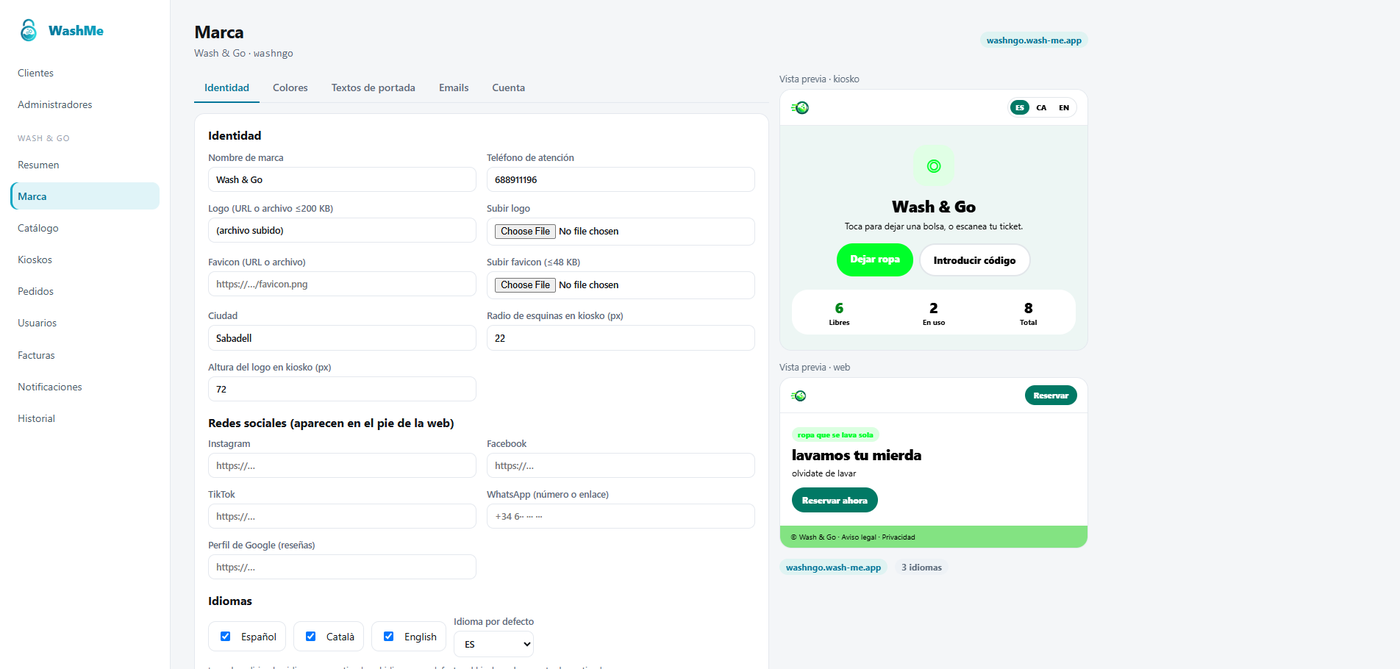
Task: Toggle the English language checkbox
Action: (x=389, y=636)
